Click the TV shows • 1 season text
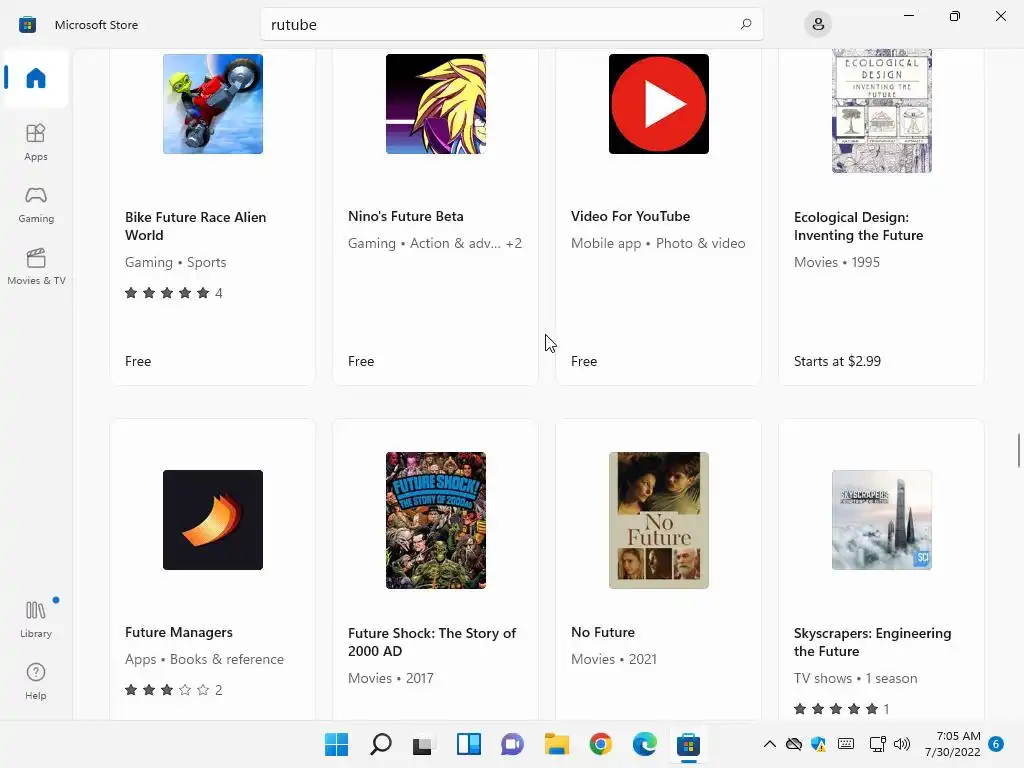The height and width of the screenshot is (768, 1024). click(855, 679)
